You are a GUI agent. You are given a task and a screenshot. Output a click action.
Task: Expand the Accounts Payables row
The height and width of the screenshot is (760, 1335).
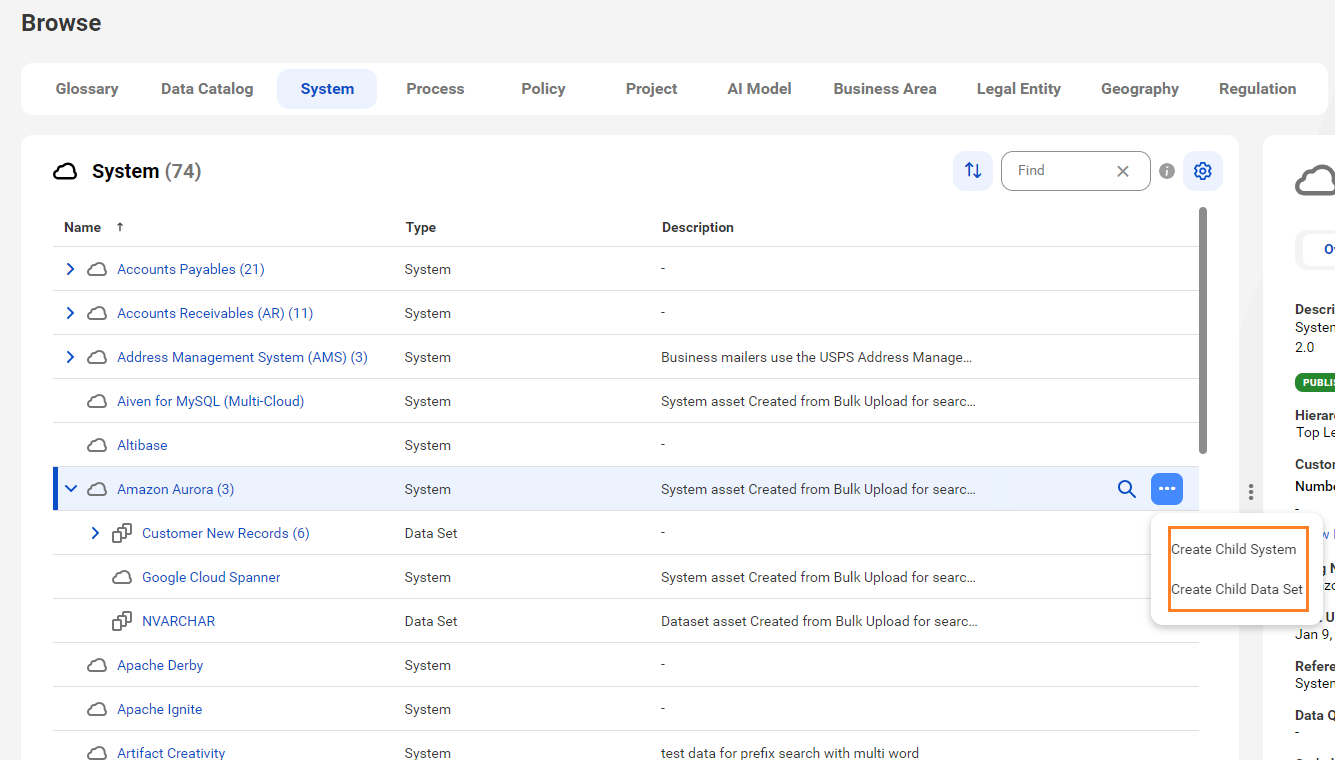70,269
